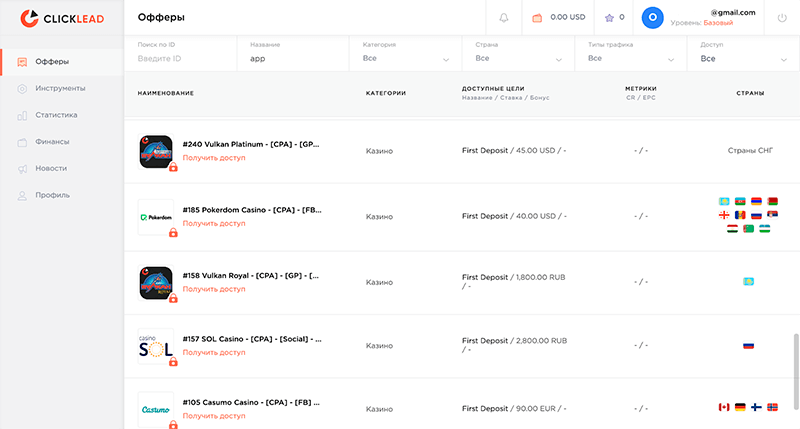The image size is (800, 429).
Task: Click Kazakhstan flag in Vulkan Royal row
Action: (x=748, y=282)
